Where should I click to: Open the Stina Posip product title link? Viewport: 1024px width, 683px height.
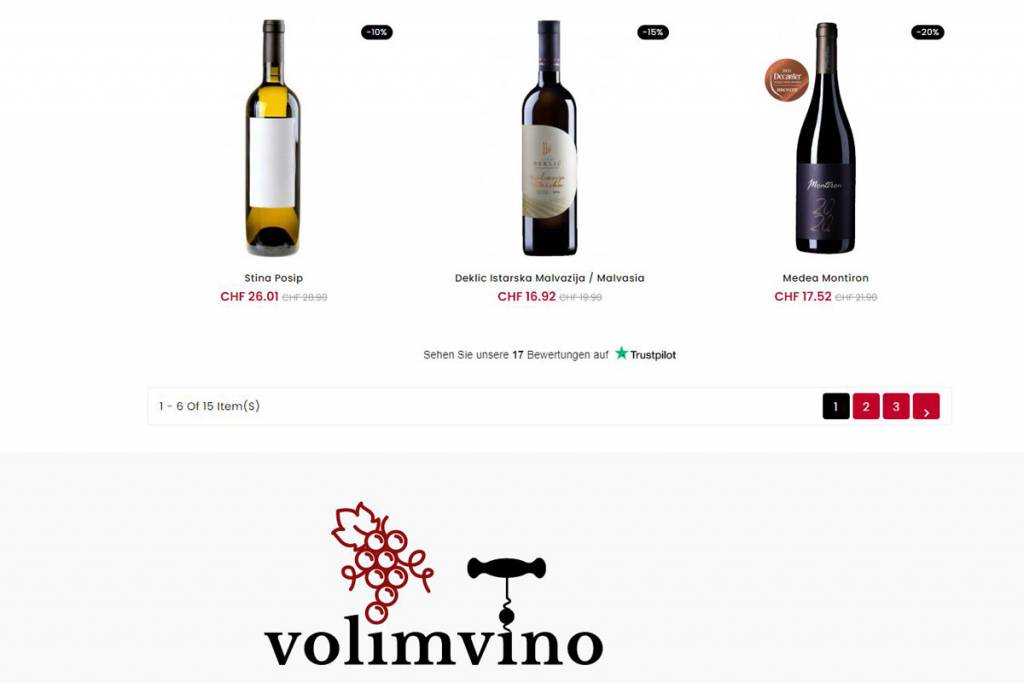[x=274, y=278]
